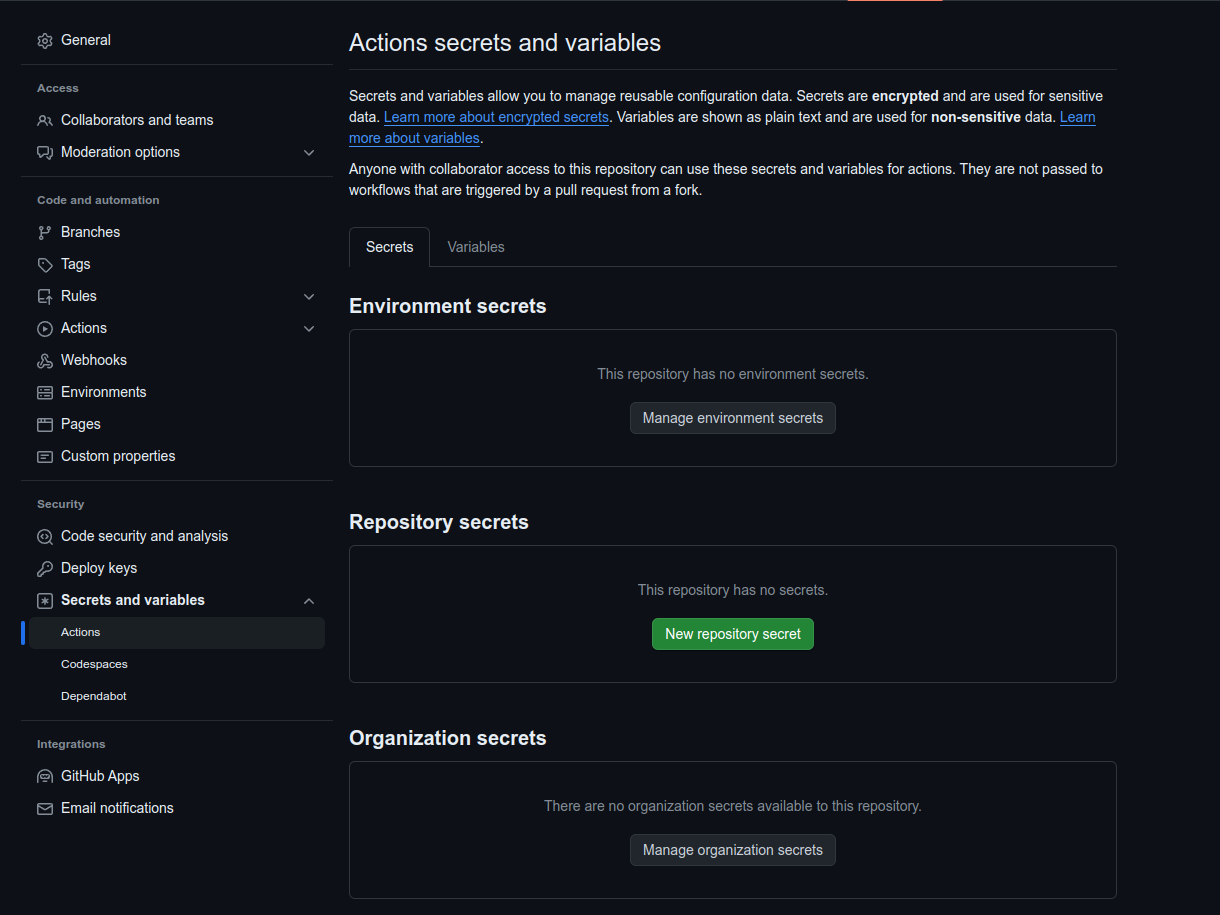
Task: Open the Deploy keys key icon
Action: 45,569
